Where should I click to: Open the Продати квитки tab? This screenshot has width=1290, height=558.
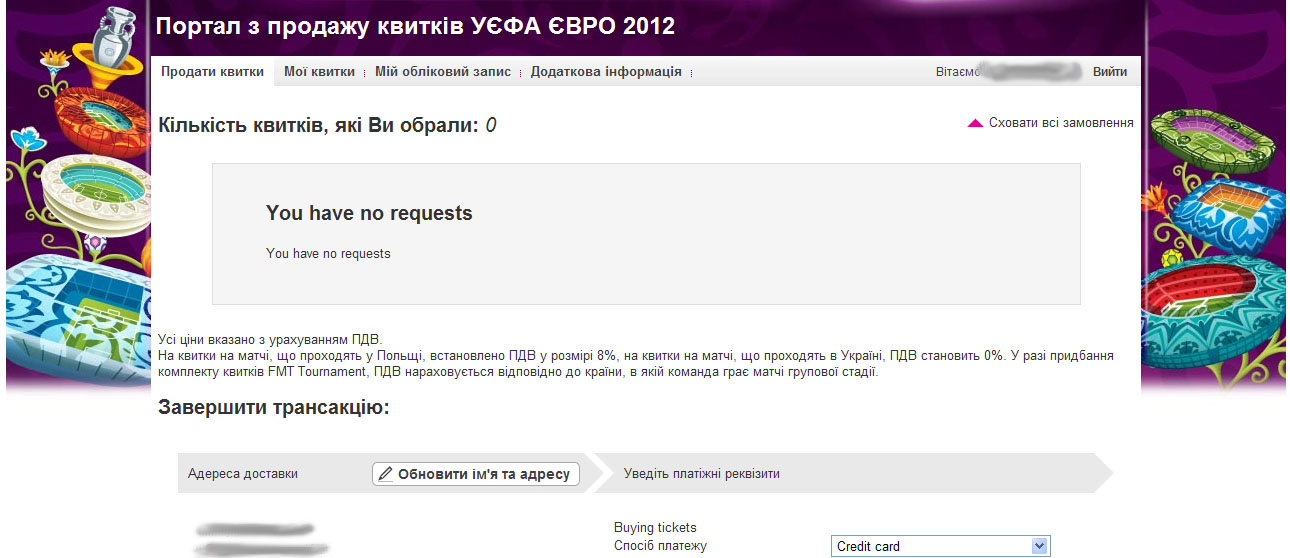pyautogui.click(x=212, y=72)
